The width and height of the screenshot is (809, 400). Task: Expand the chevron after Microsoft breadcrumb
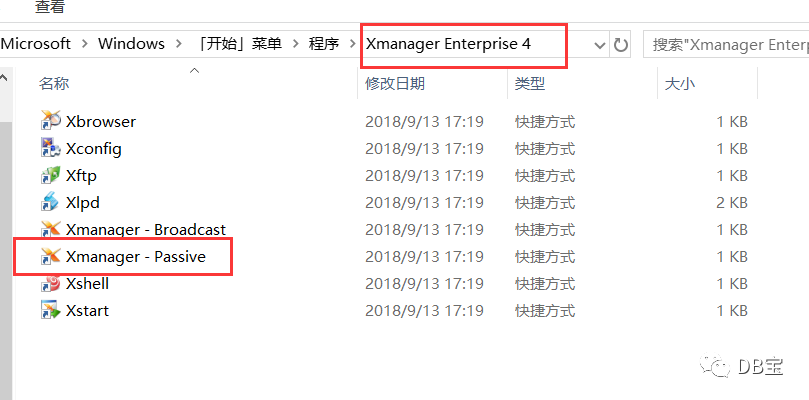click(84, 44)
